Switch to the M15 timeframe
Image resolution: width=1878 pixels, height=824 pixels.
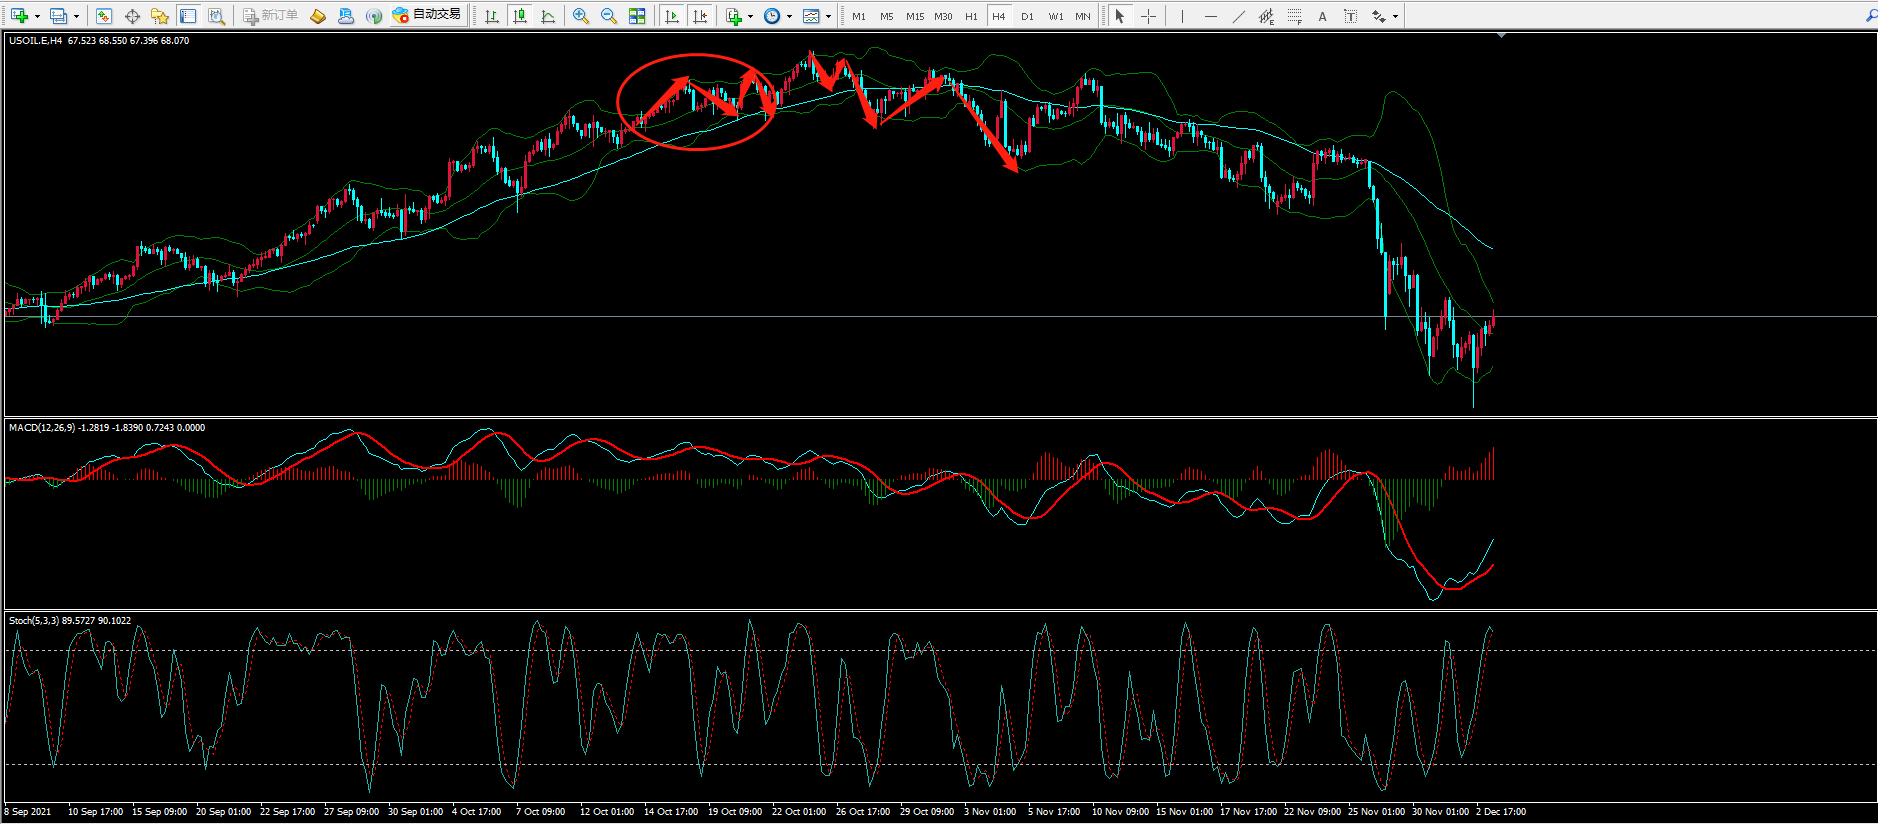point(914,16)
